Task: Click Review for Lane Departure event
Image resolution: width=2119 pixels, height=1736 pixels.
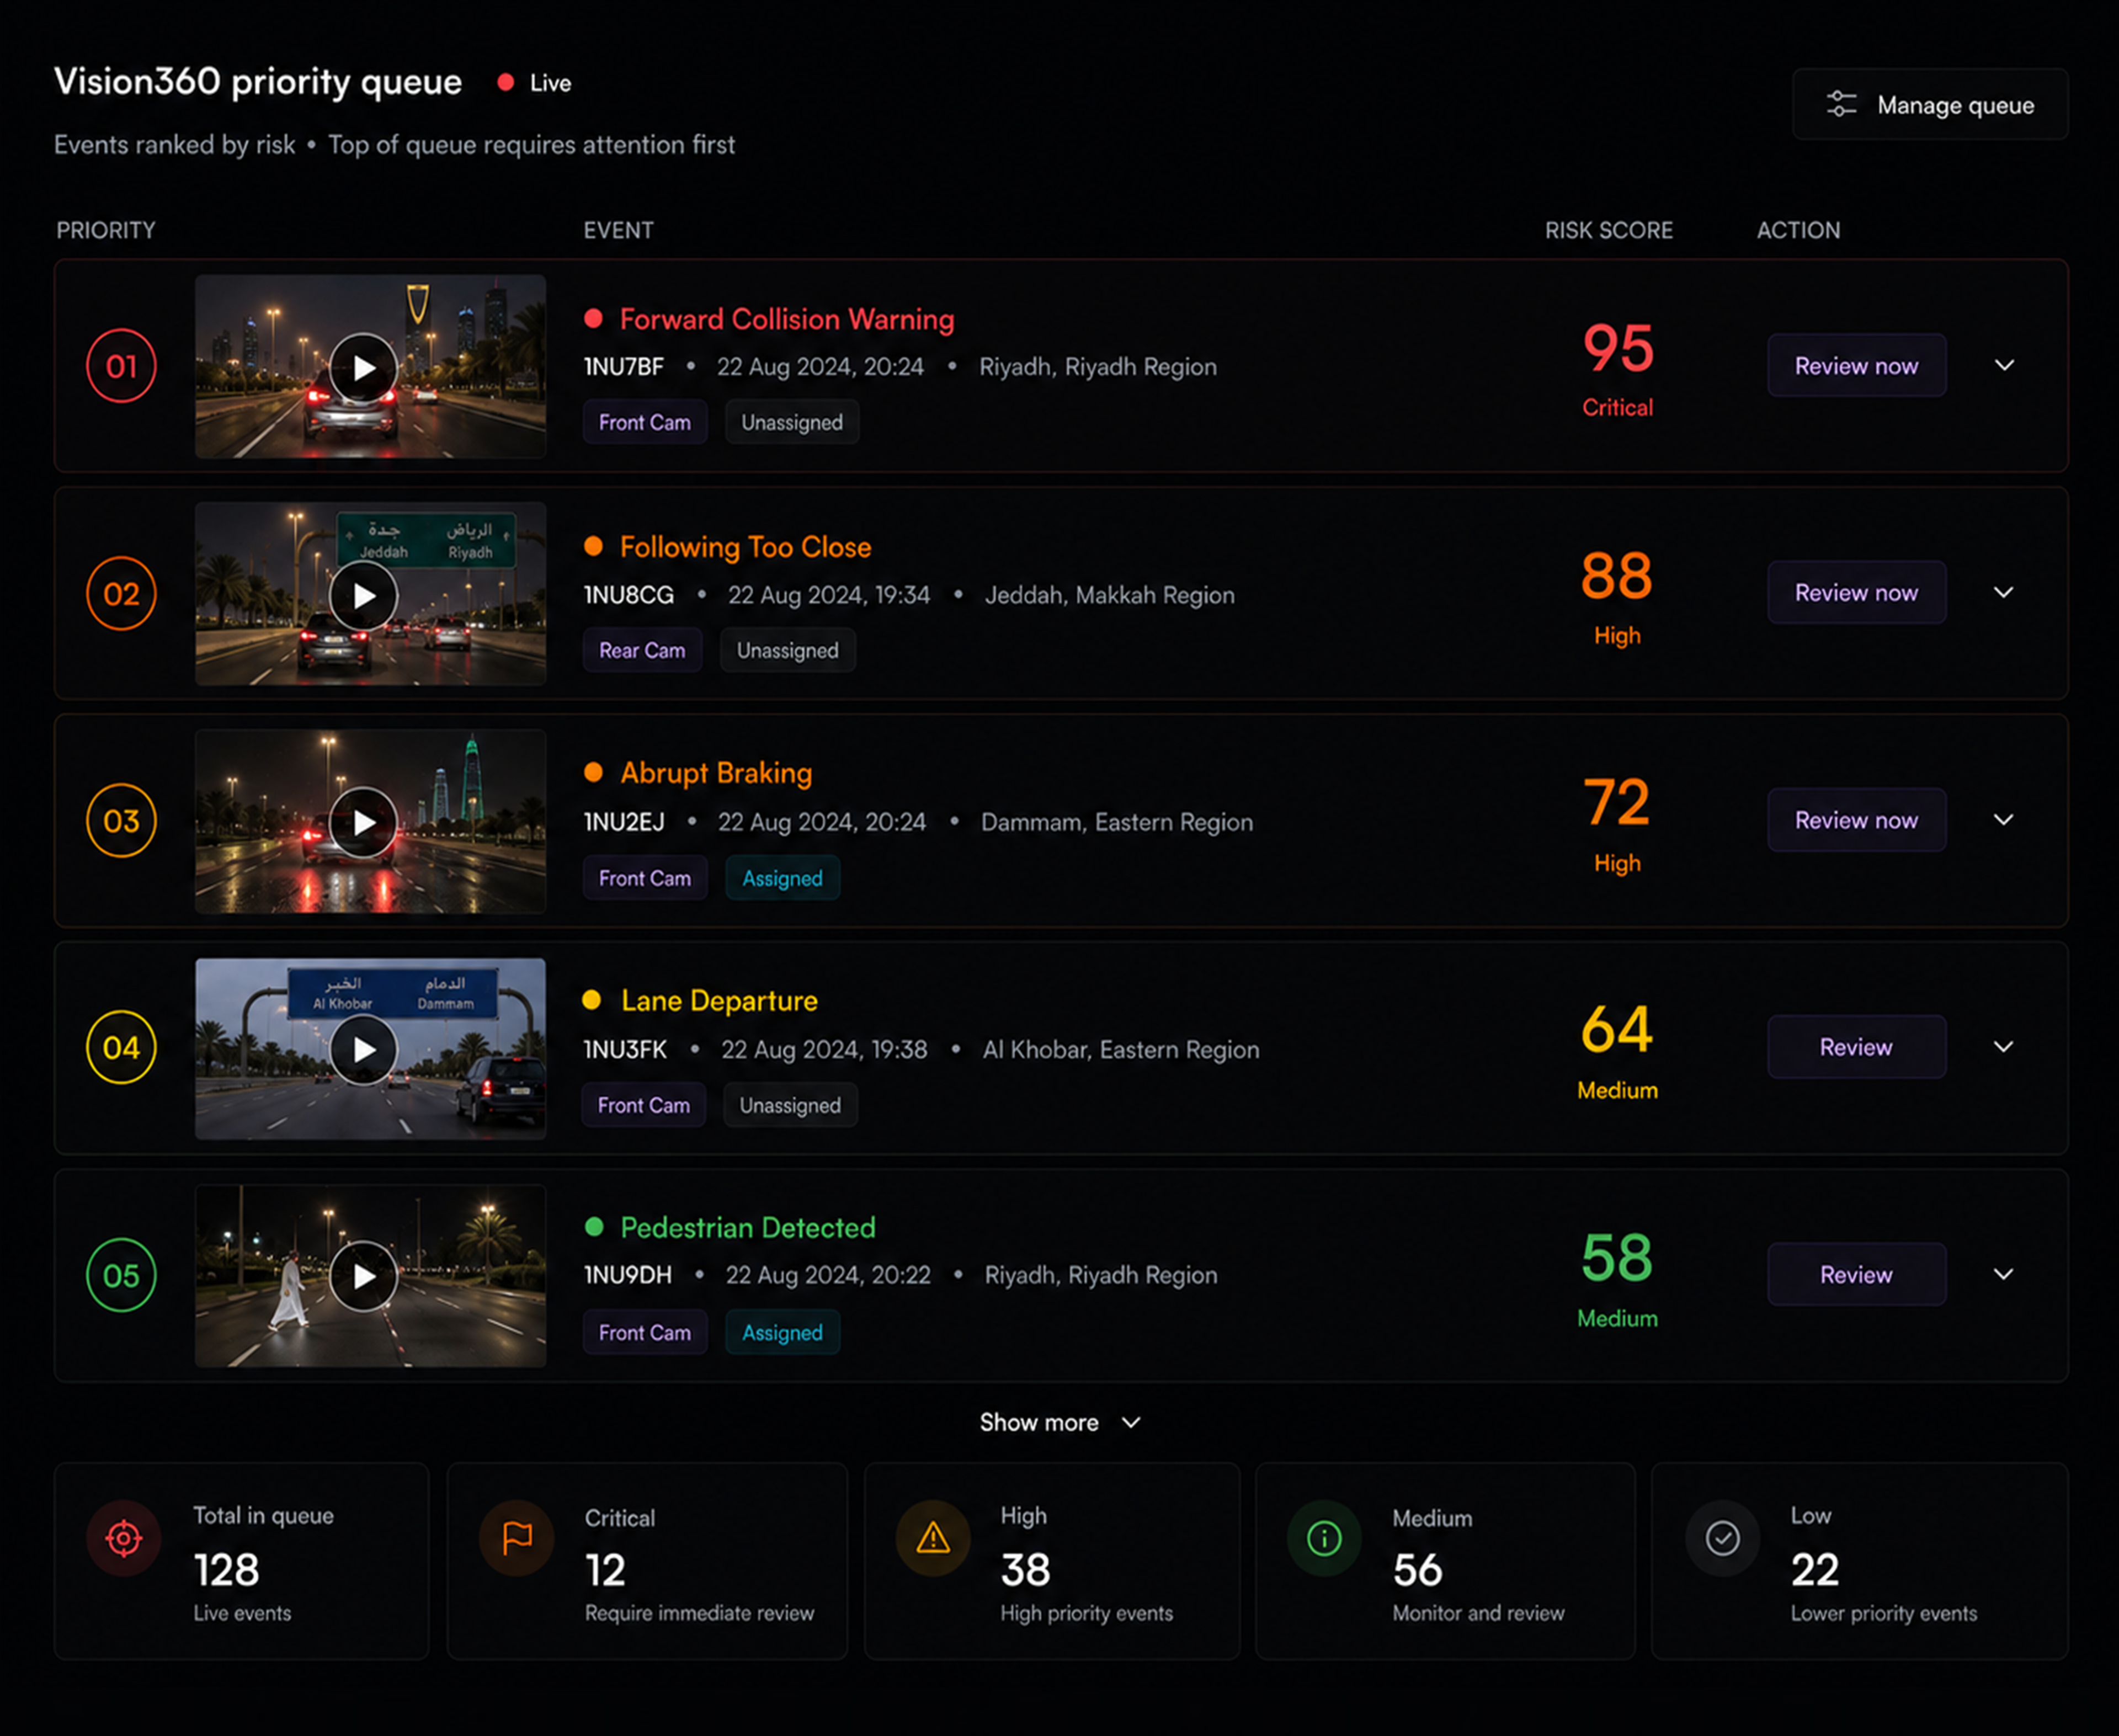Action: click(1856, 1047)
